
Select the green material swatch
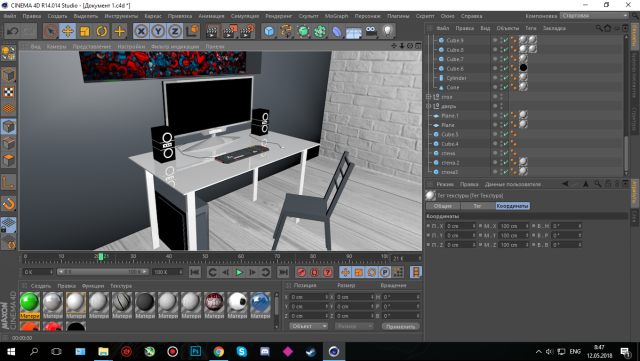click(30, 303)
